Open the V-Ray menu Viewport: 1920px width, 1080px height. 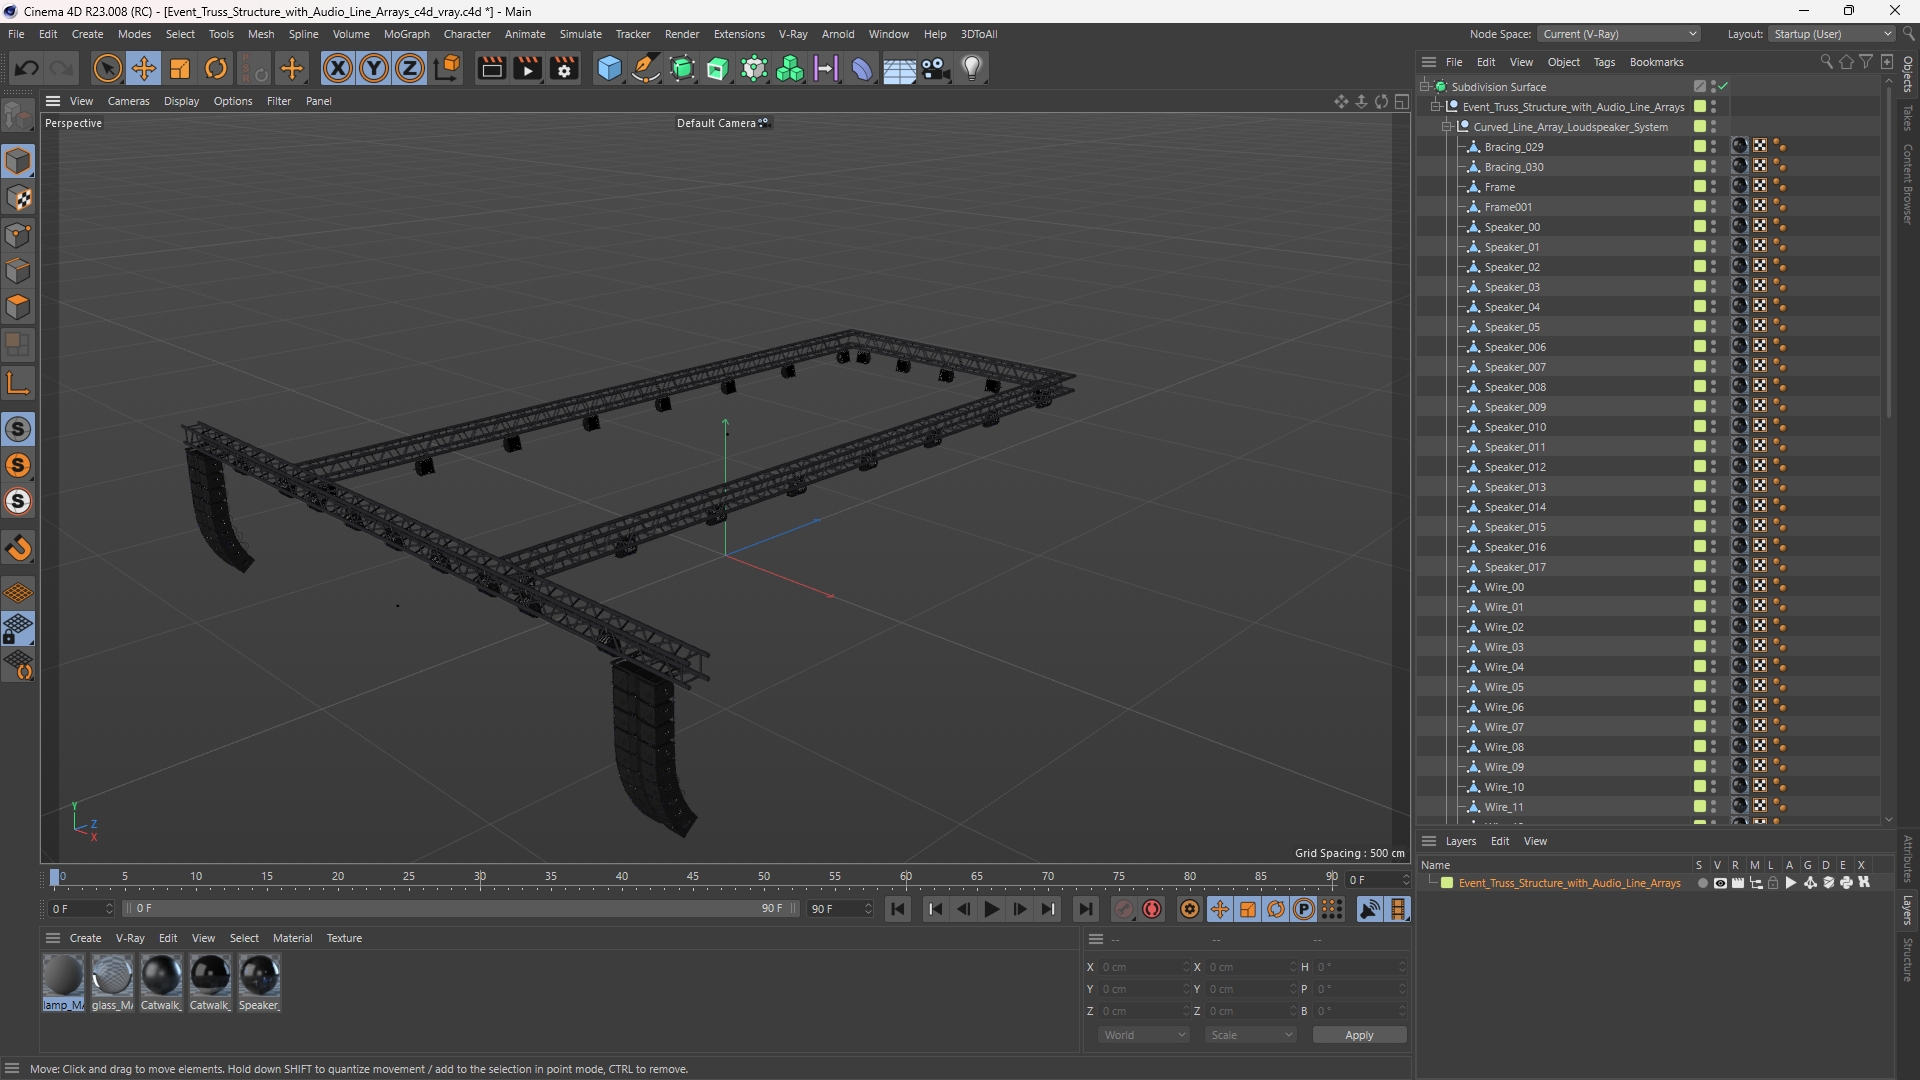point(793,34)
